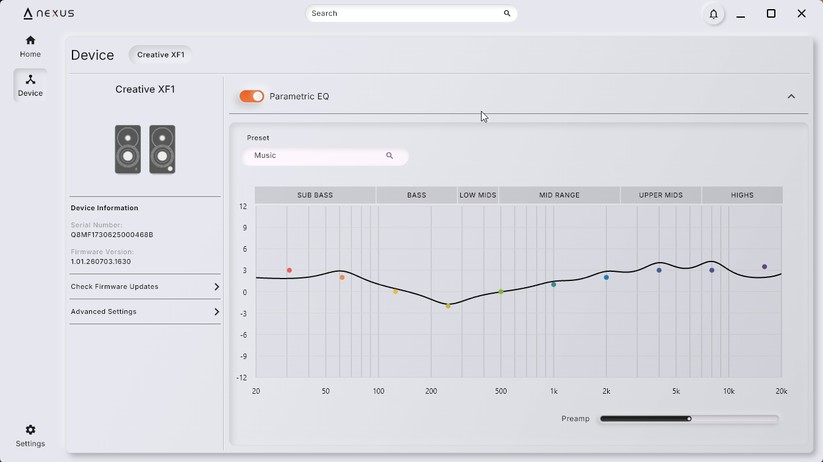Select the HIGHS band header
The image size is (823, 462).
coord(742,195)
